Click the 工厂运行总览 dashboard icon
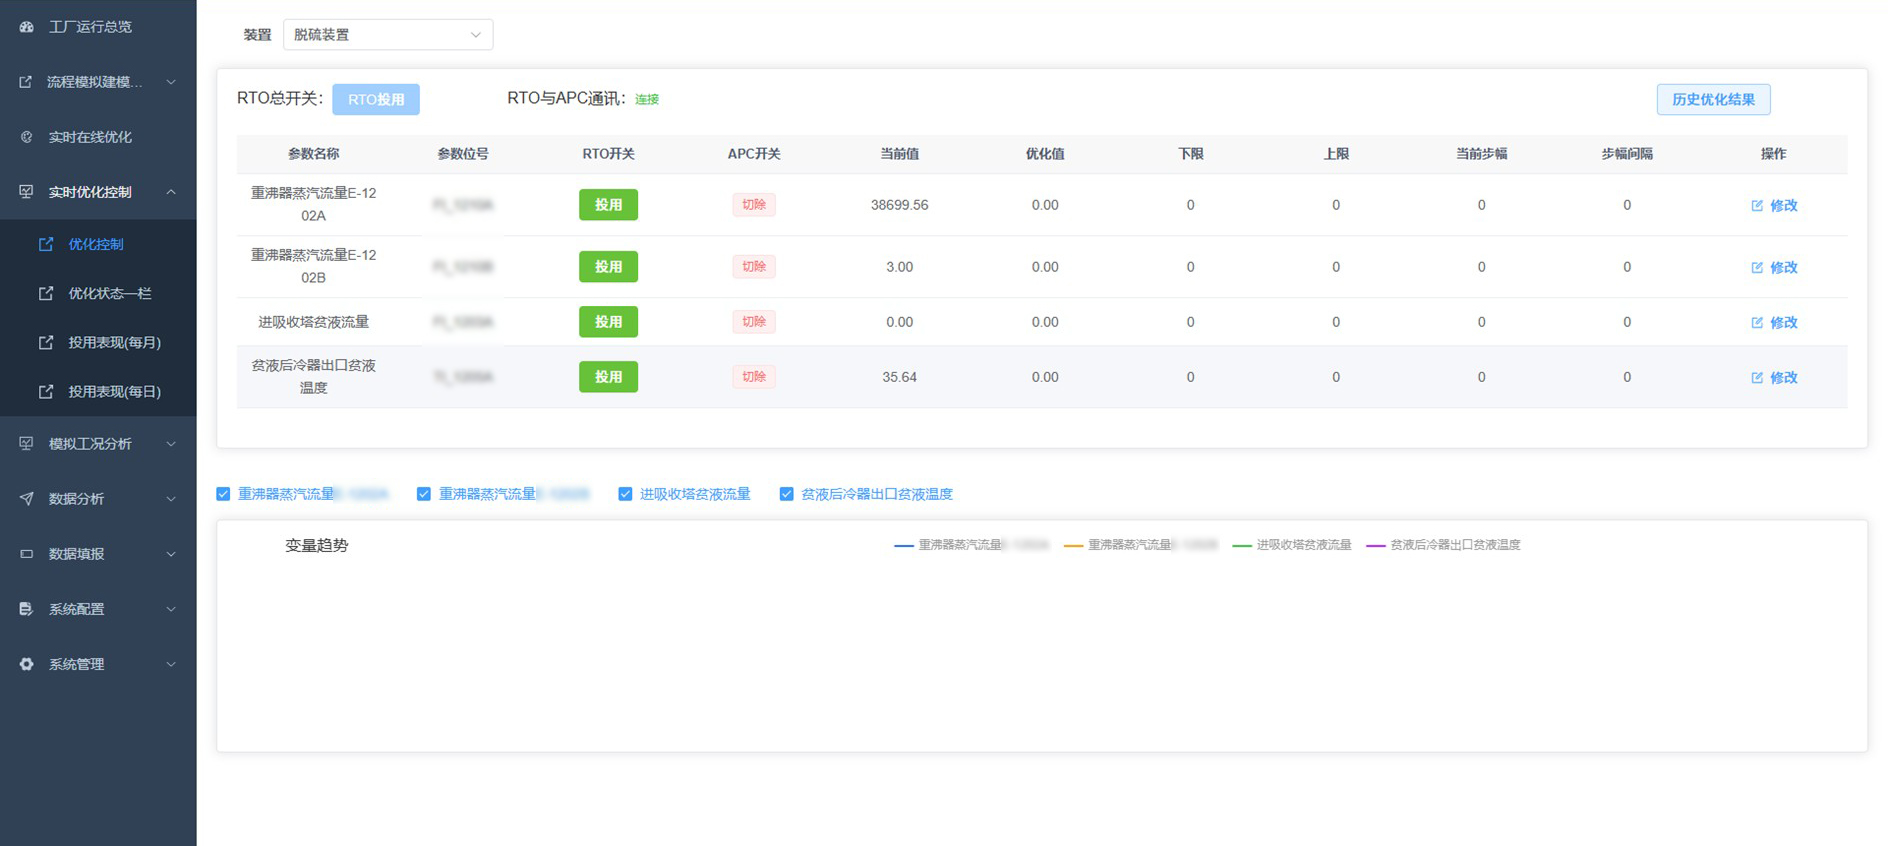 [26, 27]
